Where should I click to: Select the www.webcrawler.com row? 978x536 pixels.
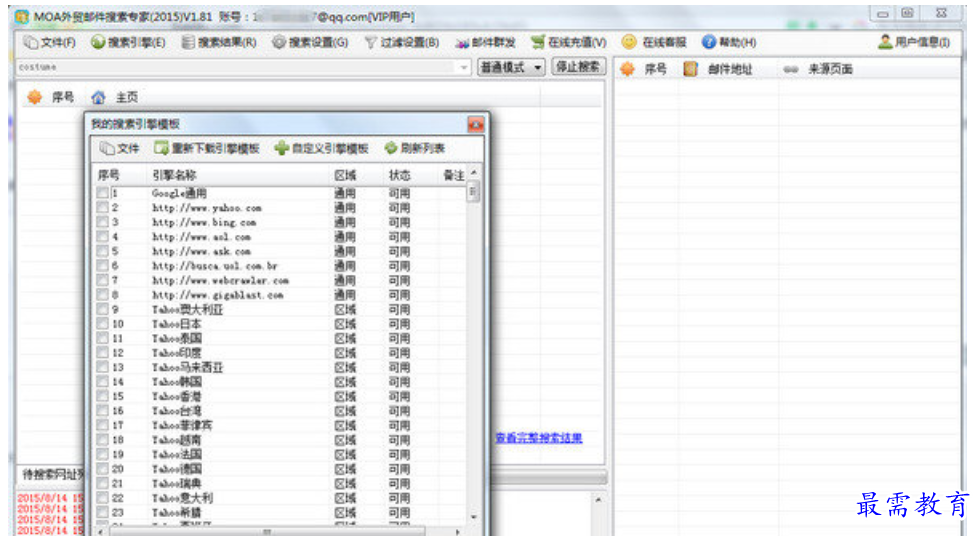point(281,281)
